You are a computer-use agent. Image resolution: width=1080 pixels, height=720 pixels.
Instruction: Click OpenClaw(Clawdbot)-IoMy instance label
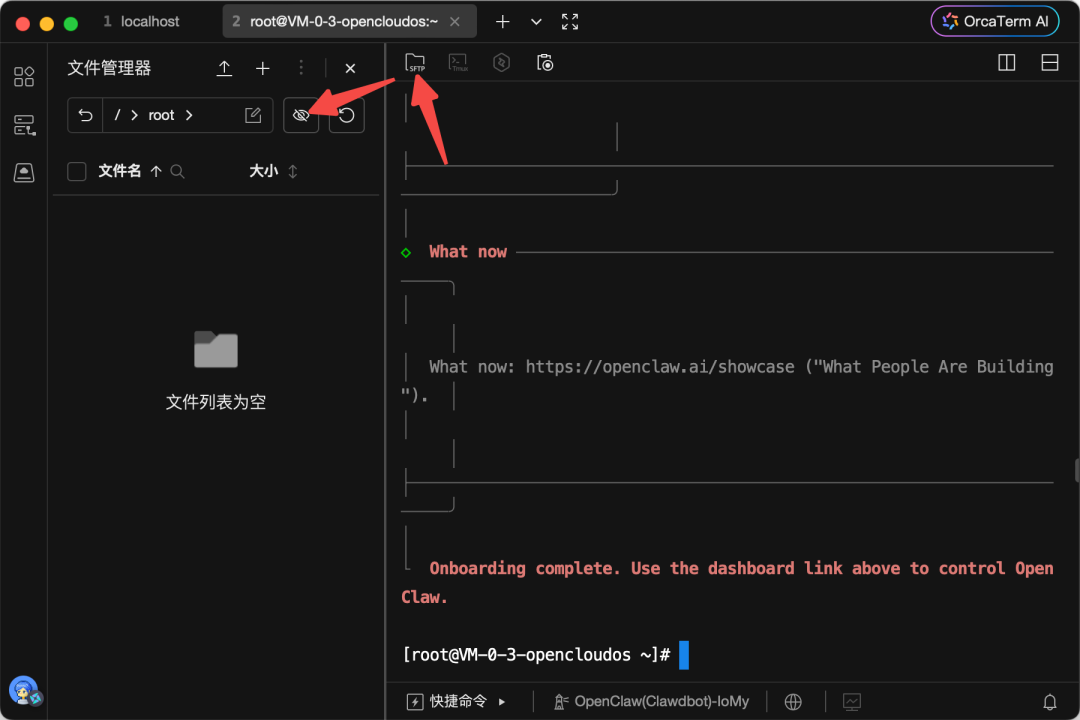652,701
